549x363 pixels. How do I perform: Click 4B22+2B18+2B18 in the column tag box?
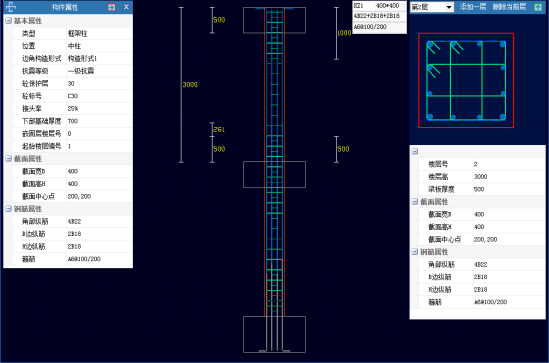[376, 16]
